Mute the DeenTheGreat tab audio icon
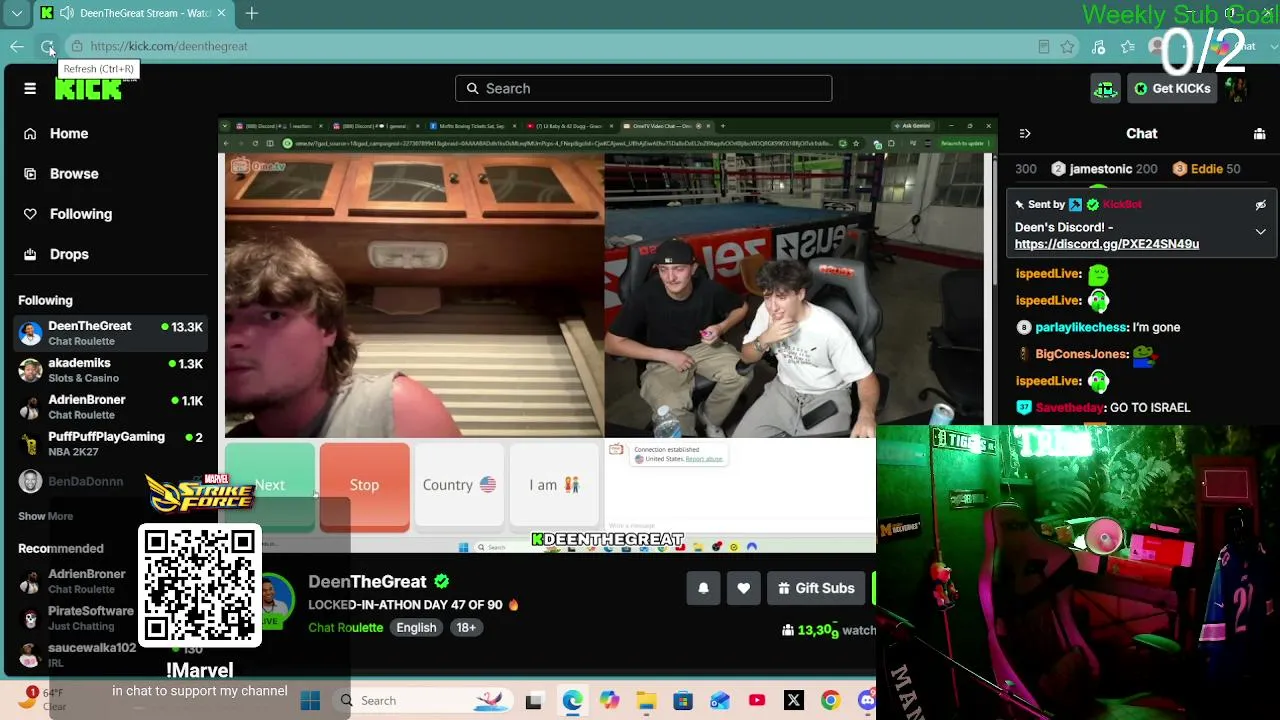Screen dimensions: 1280x720 tap(66, 13)
